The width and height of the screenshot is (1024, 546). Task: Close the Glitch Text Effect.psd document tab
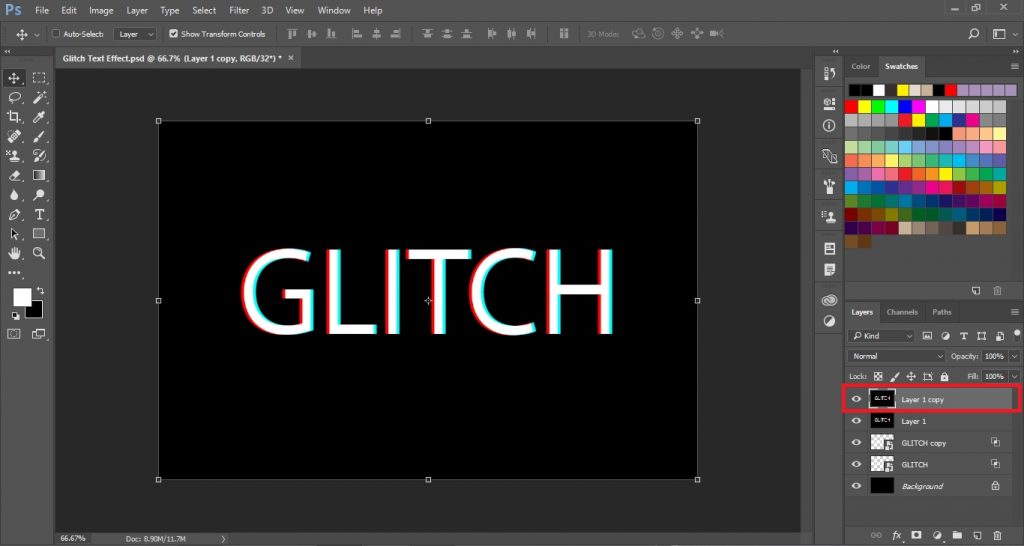[x=291, y=58]
